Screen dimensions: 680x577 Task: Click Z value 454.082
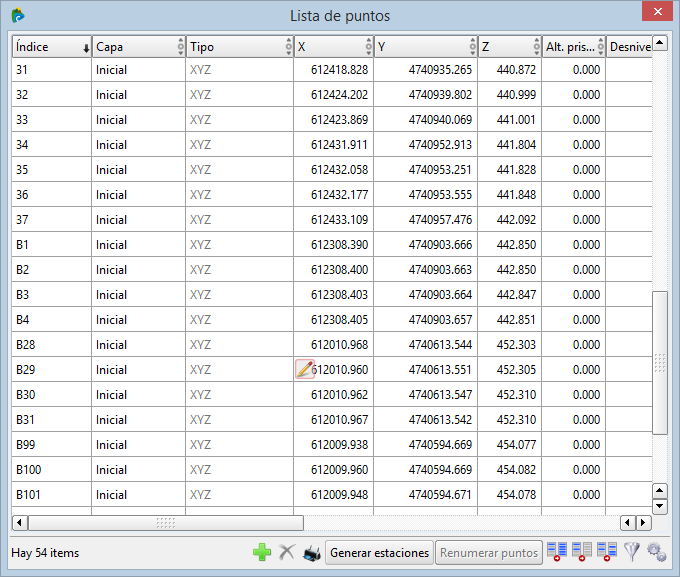click(516, 469)
